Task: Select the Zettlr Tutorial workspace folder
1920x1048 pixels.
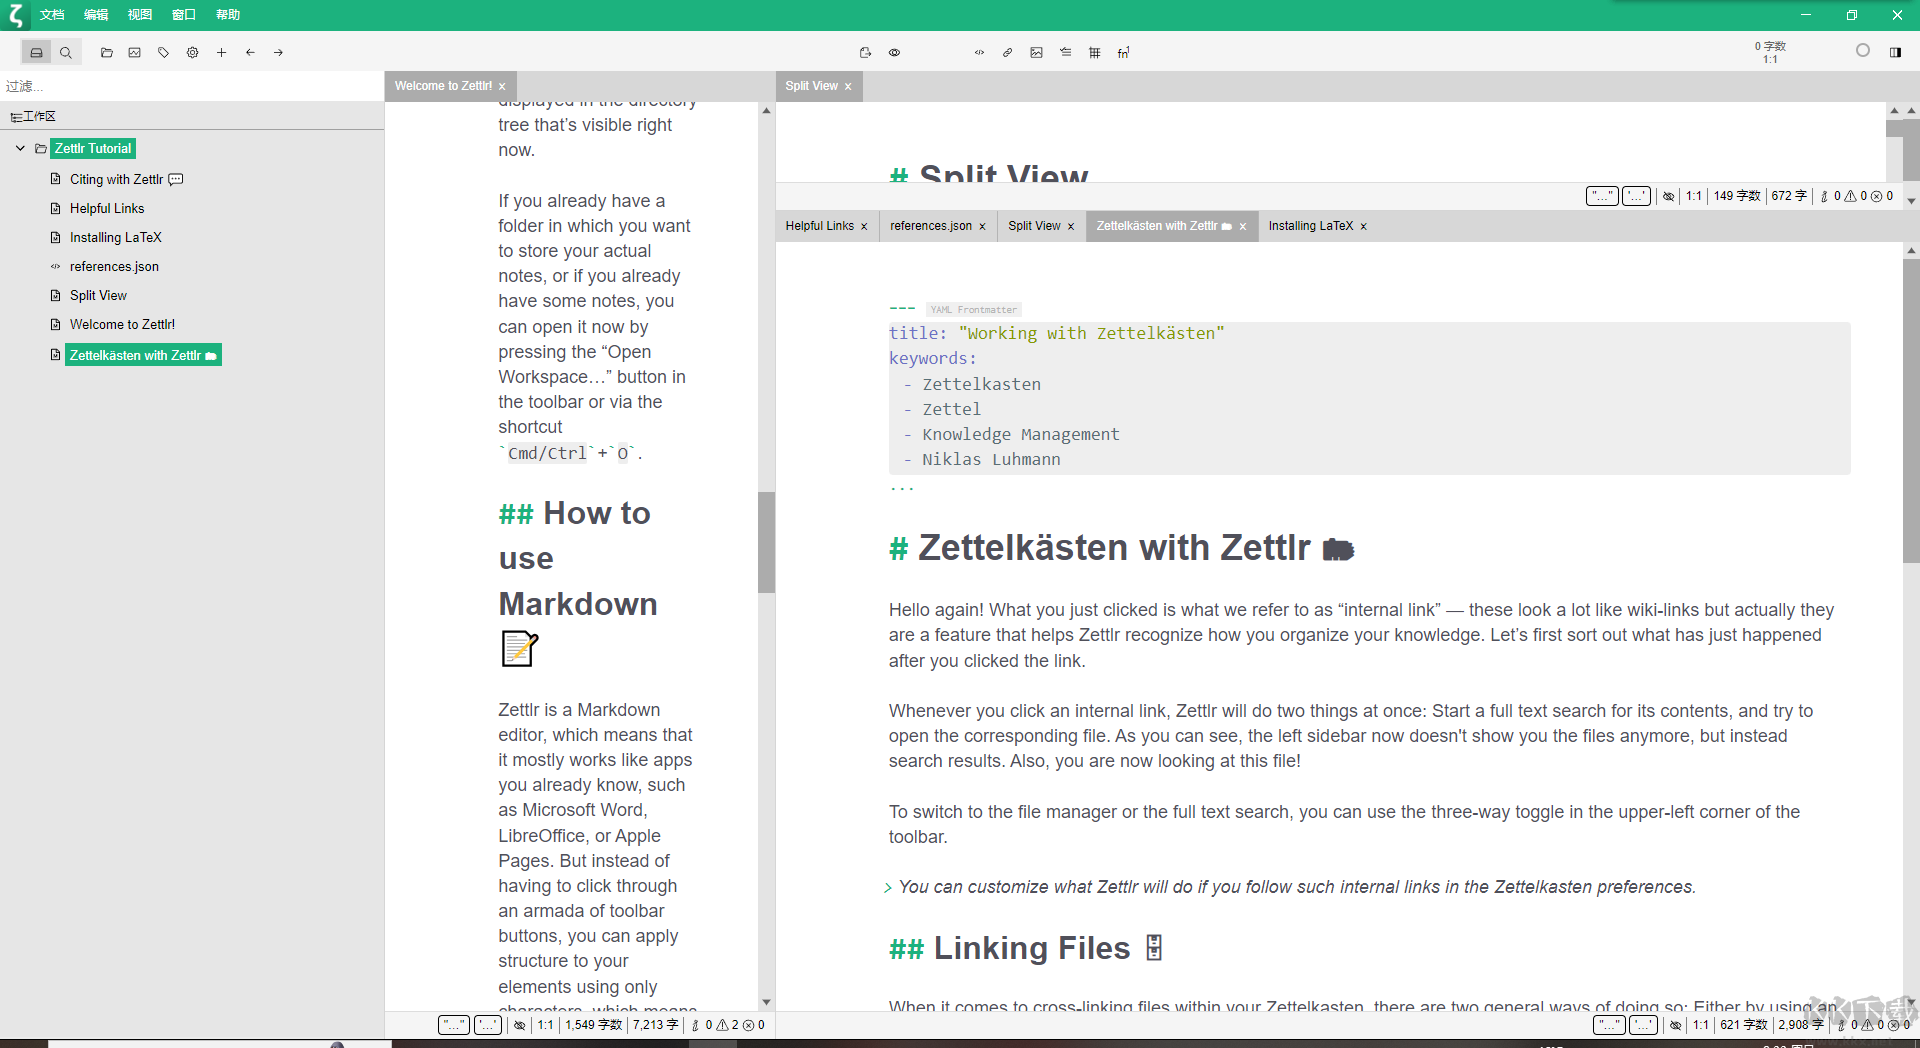Action: (93, 148)
